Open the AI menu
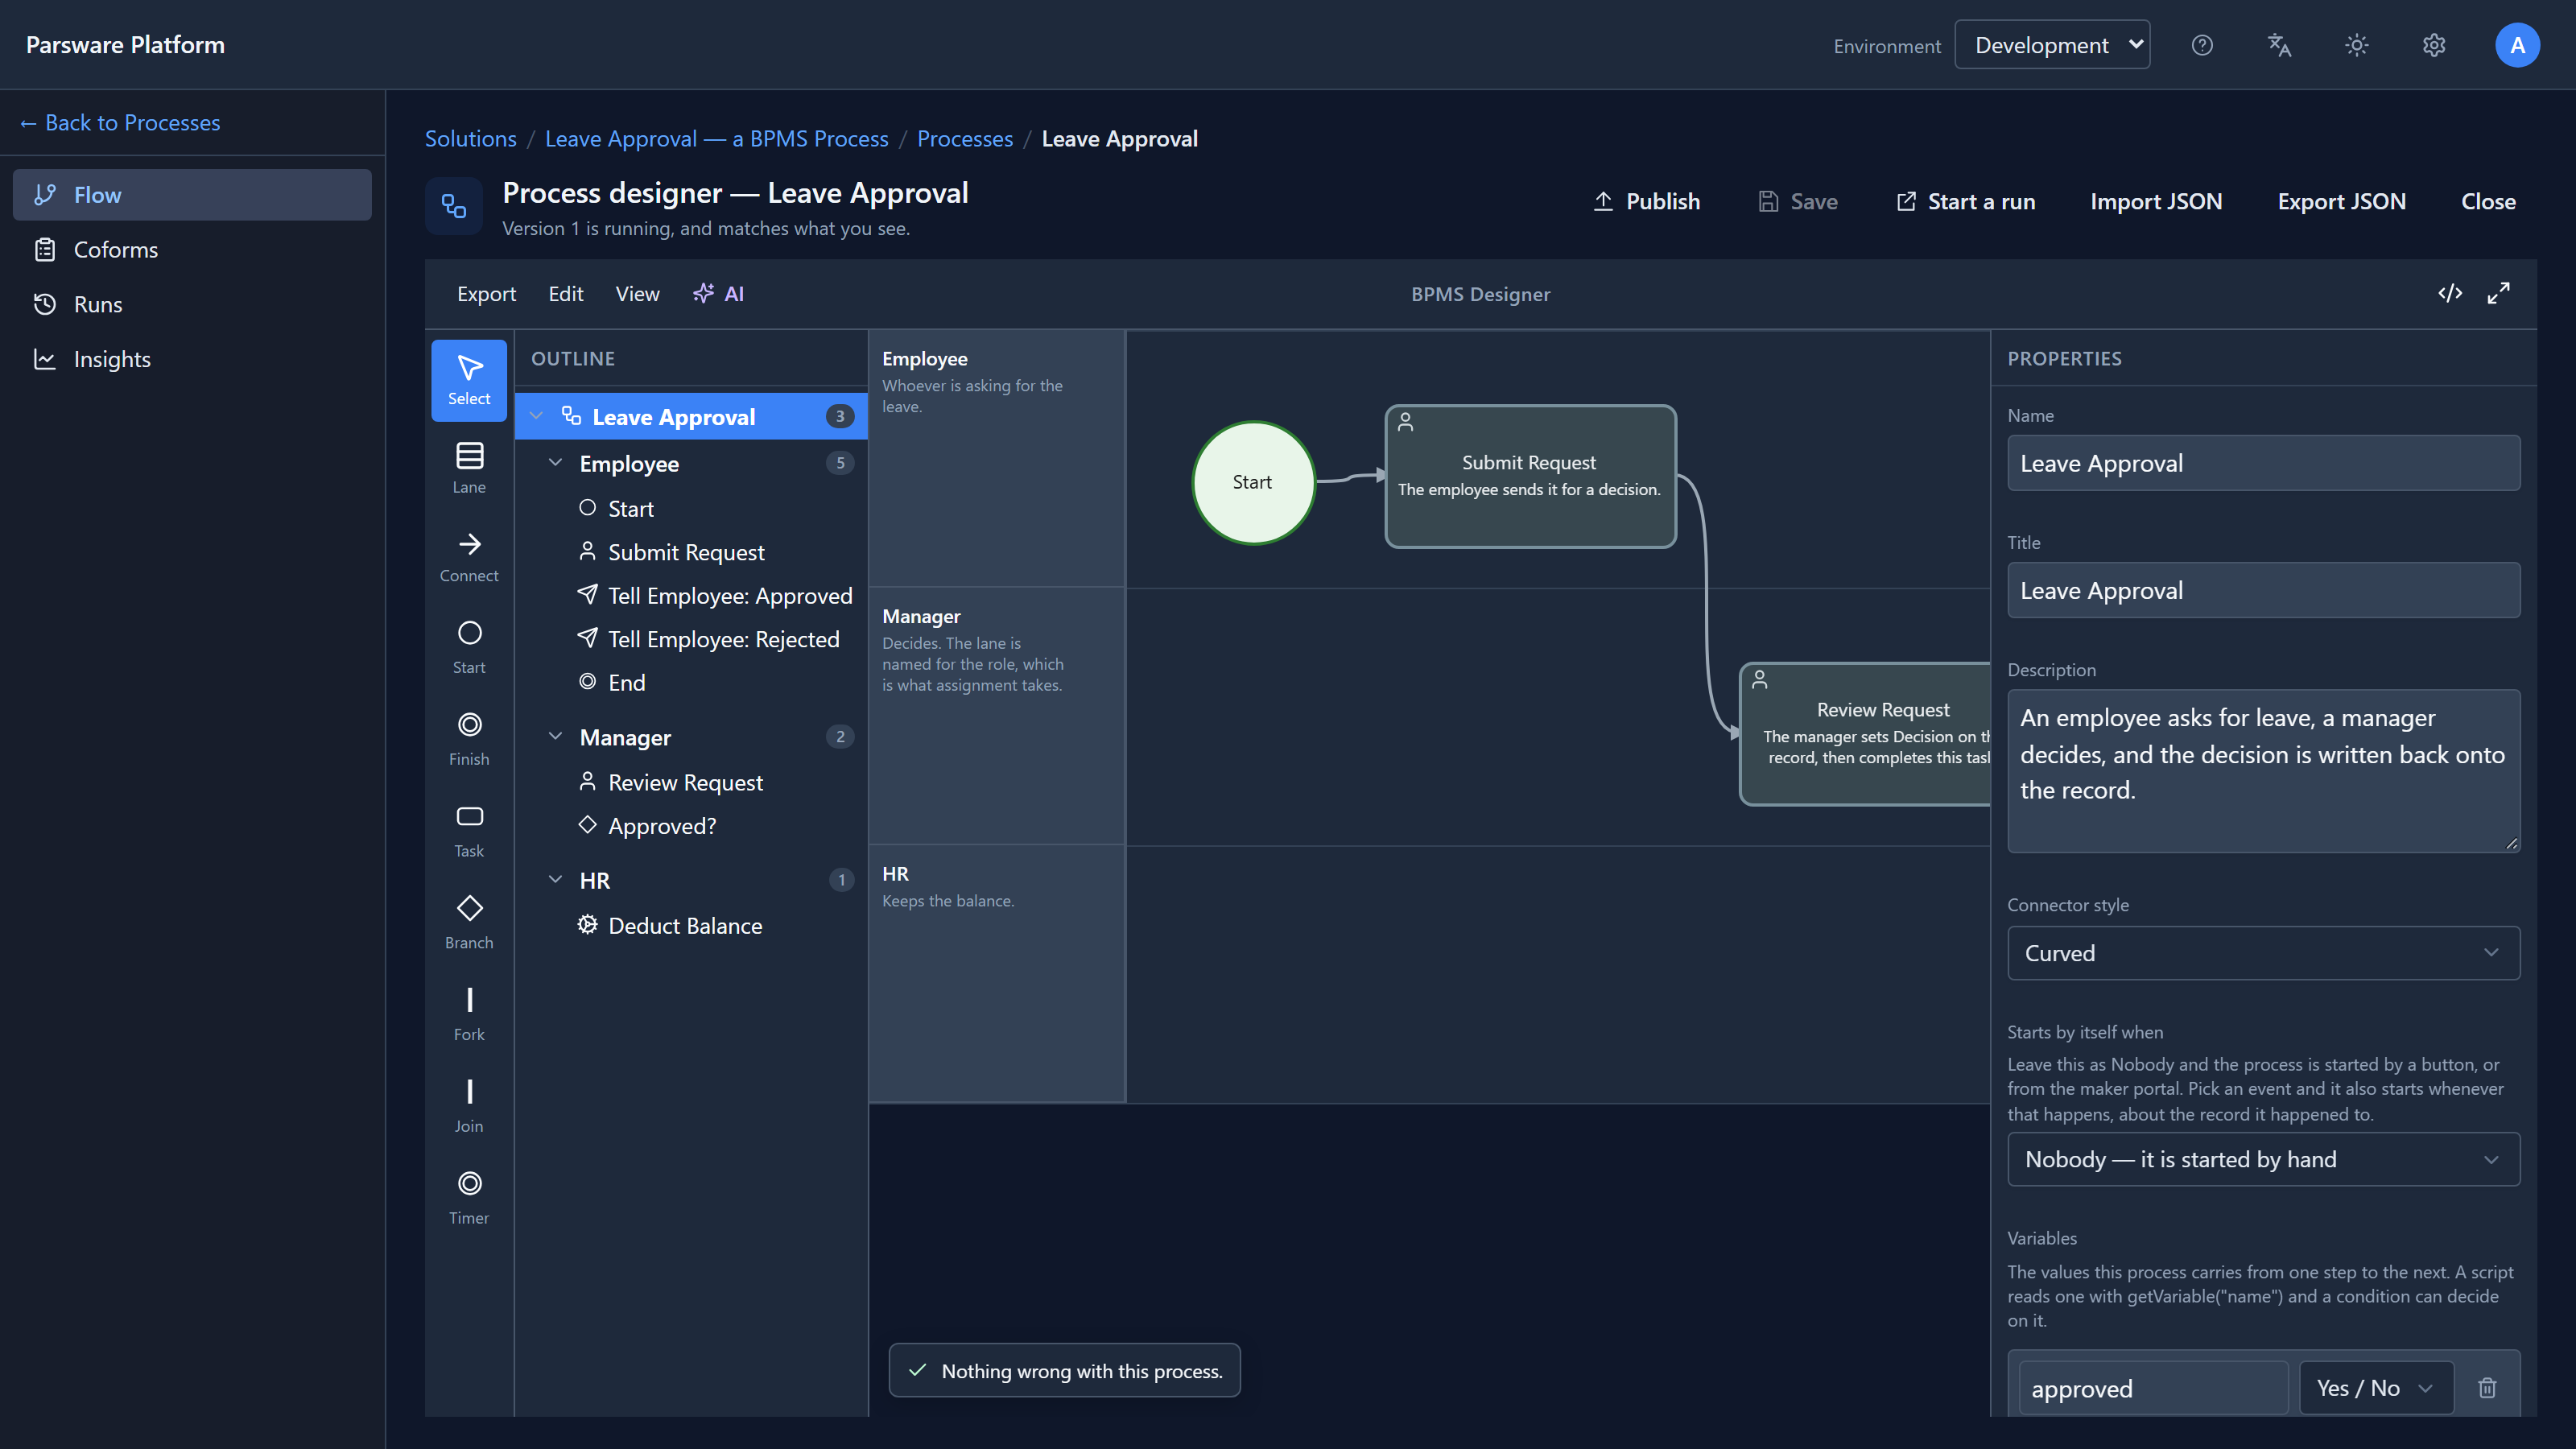This screenshot has height=1449, width=2576. coord(718,294)
